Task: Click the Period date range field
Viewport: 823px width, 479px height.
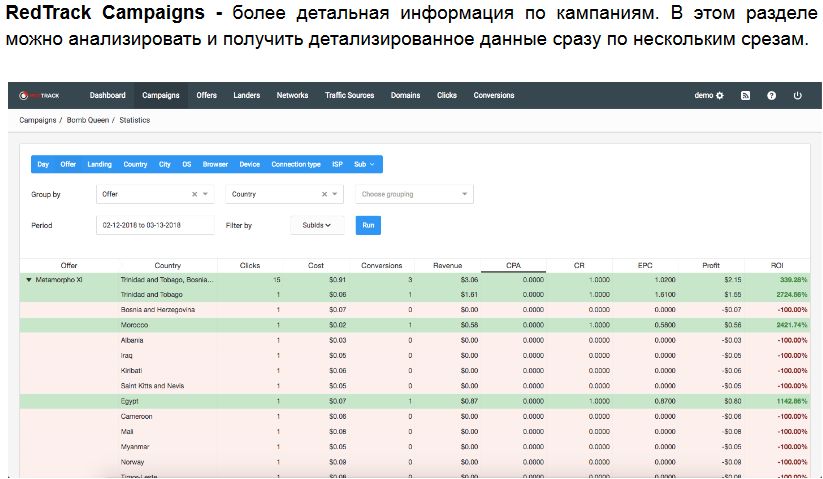Action: pyautogui.click(x=155, y=225)
